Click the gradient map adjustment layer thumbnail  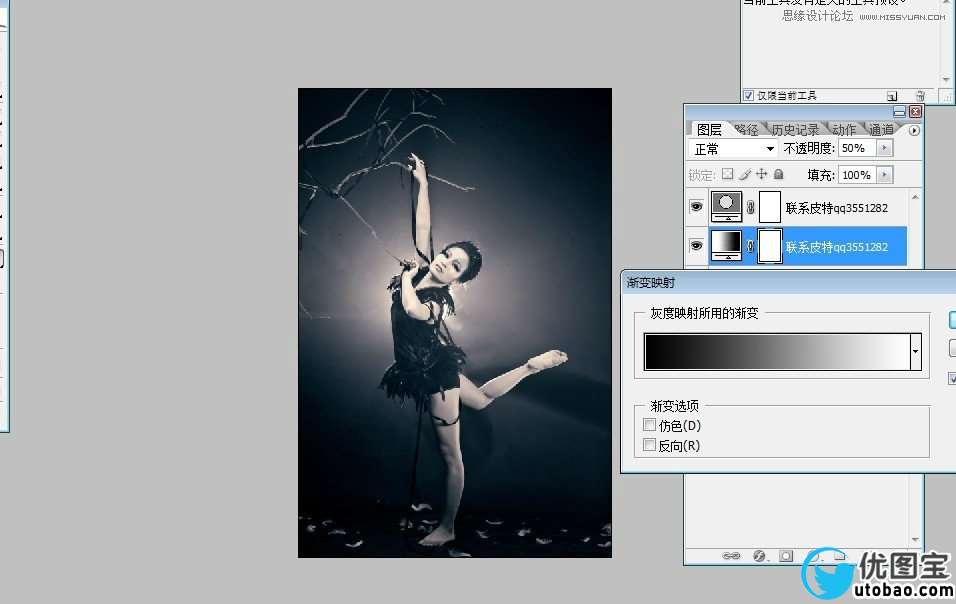pos(727,246)
